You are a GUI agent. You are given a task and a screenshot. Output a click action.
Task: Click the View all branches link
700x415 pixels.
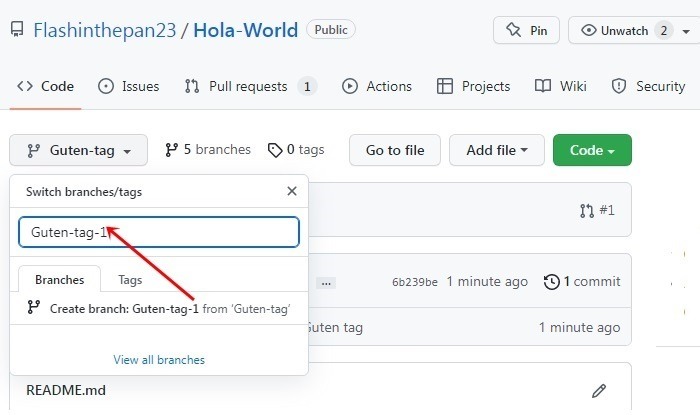(159, 360)
